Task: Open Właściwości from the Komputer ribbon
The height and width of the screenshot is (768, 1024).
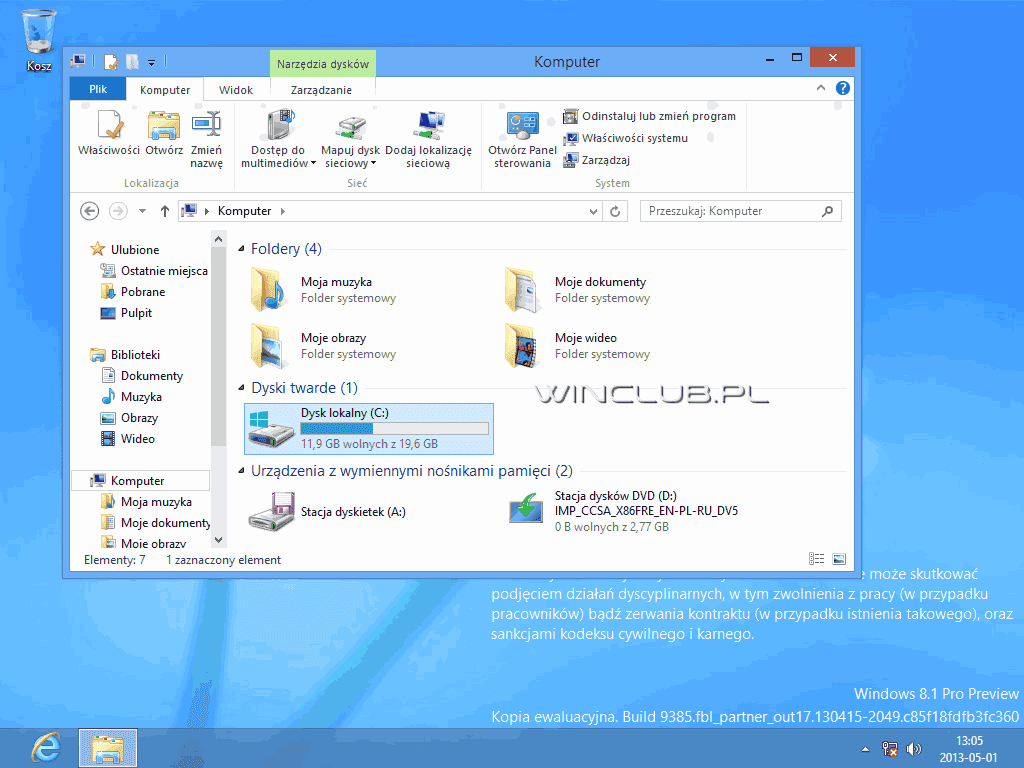Action: 110,135
